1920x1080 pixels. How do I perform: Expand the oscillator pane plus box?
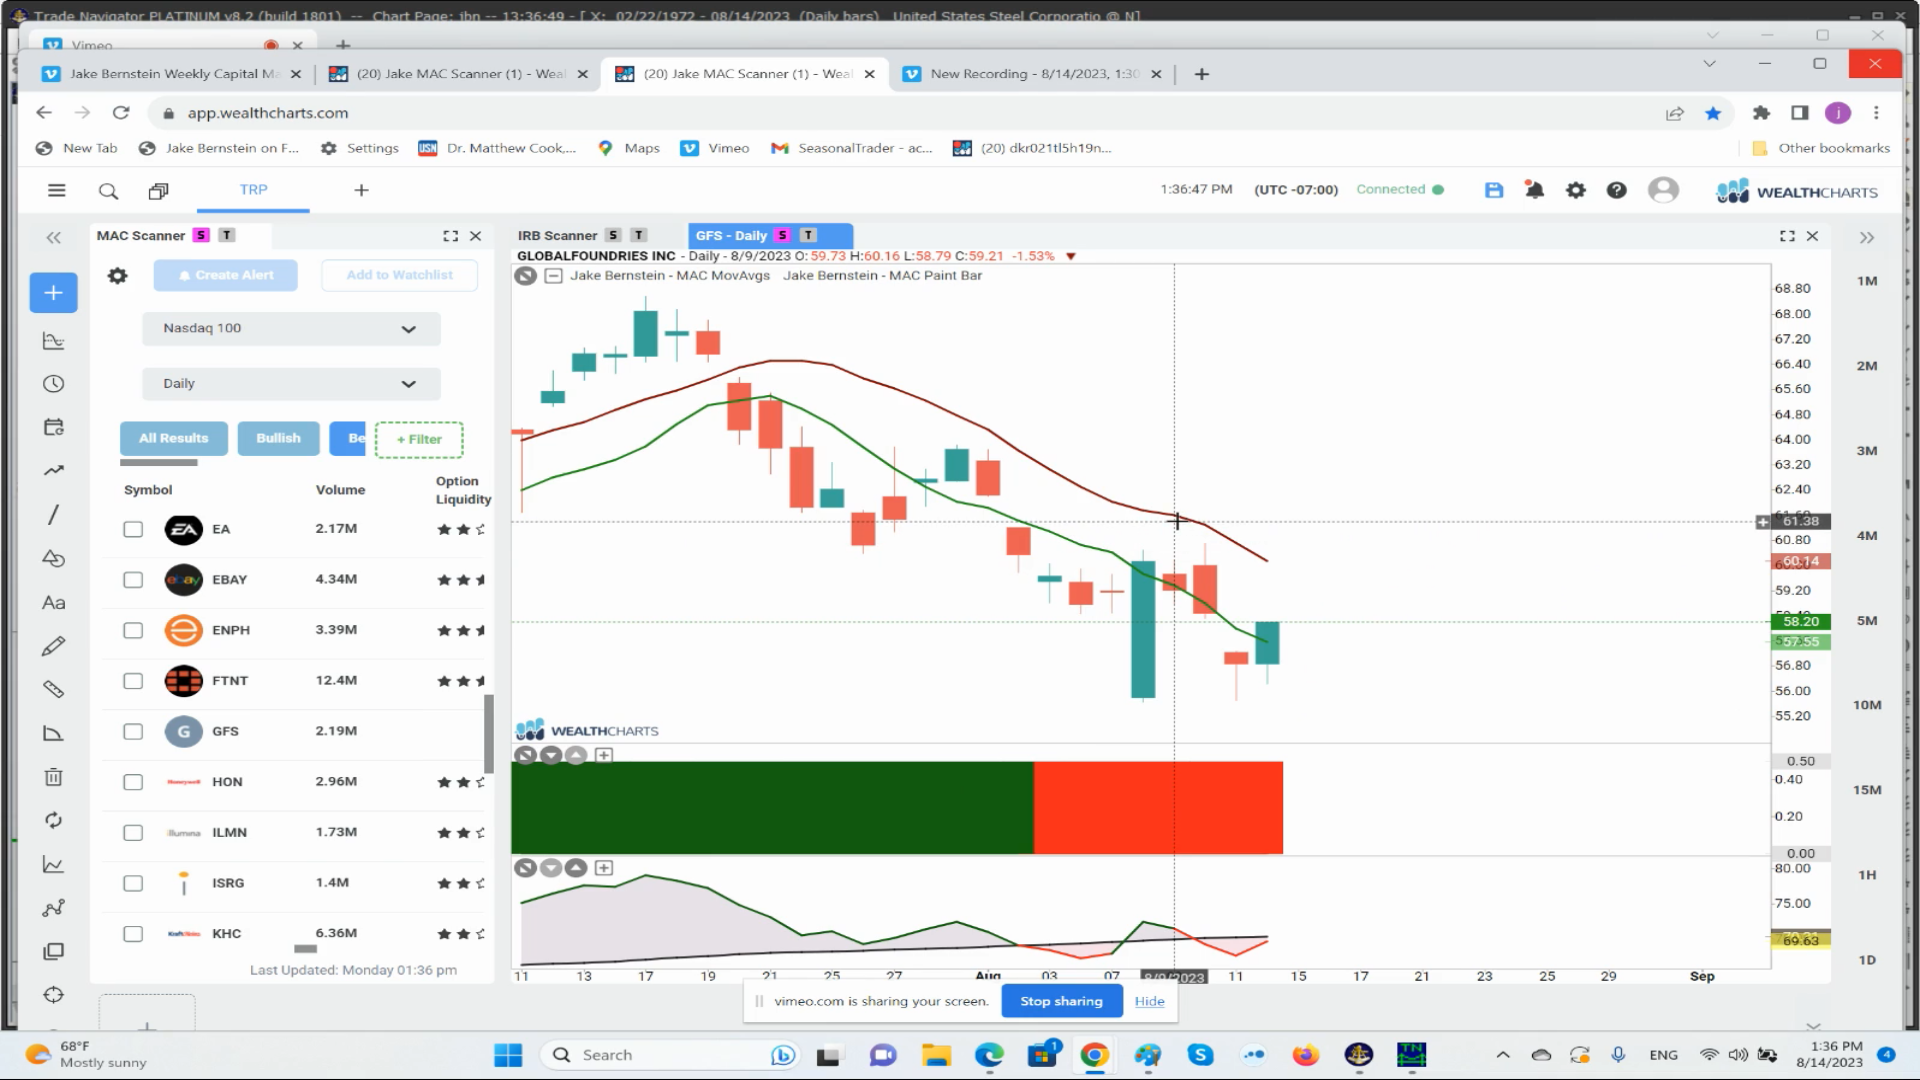click(x=604, y=868)
